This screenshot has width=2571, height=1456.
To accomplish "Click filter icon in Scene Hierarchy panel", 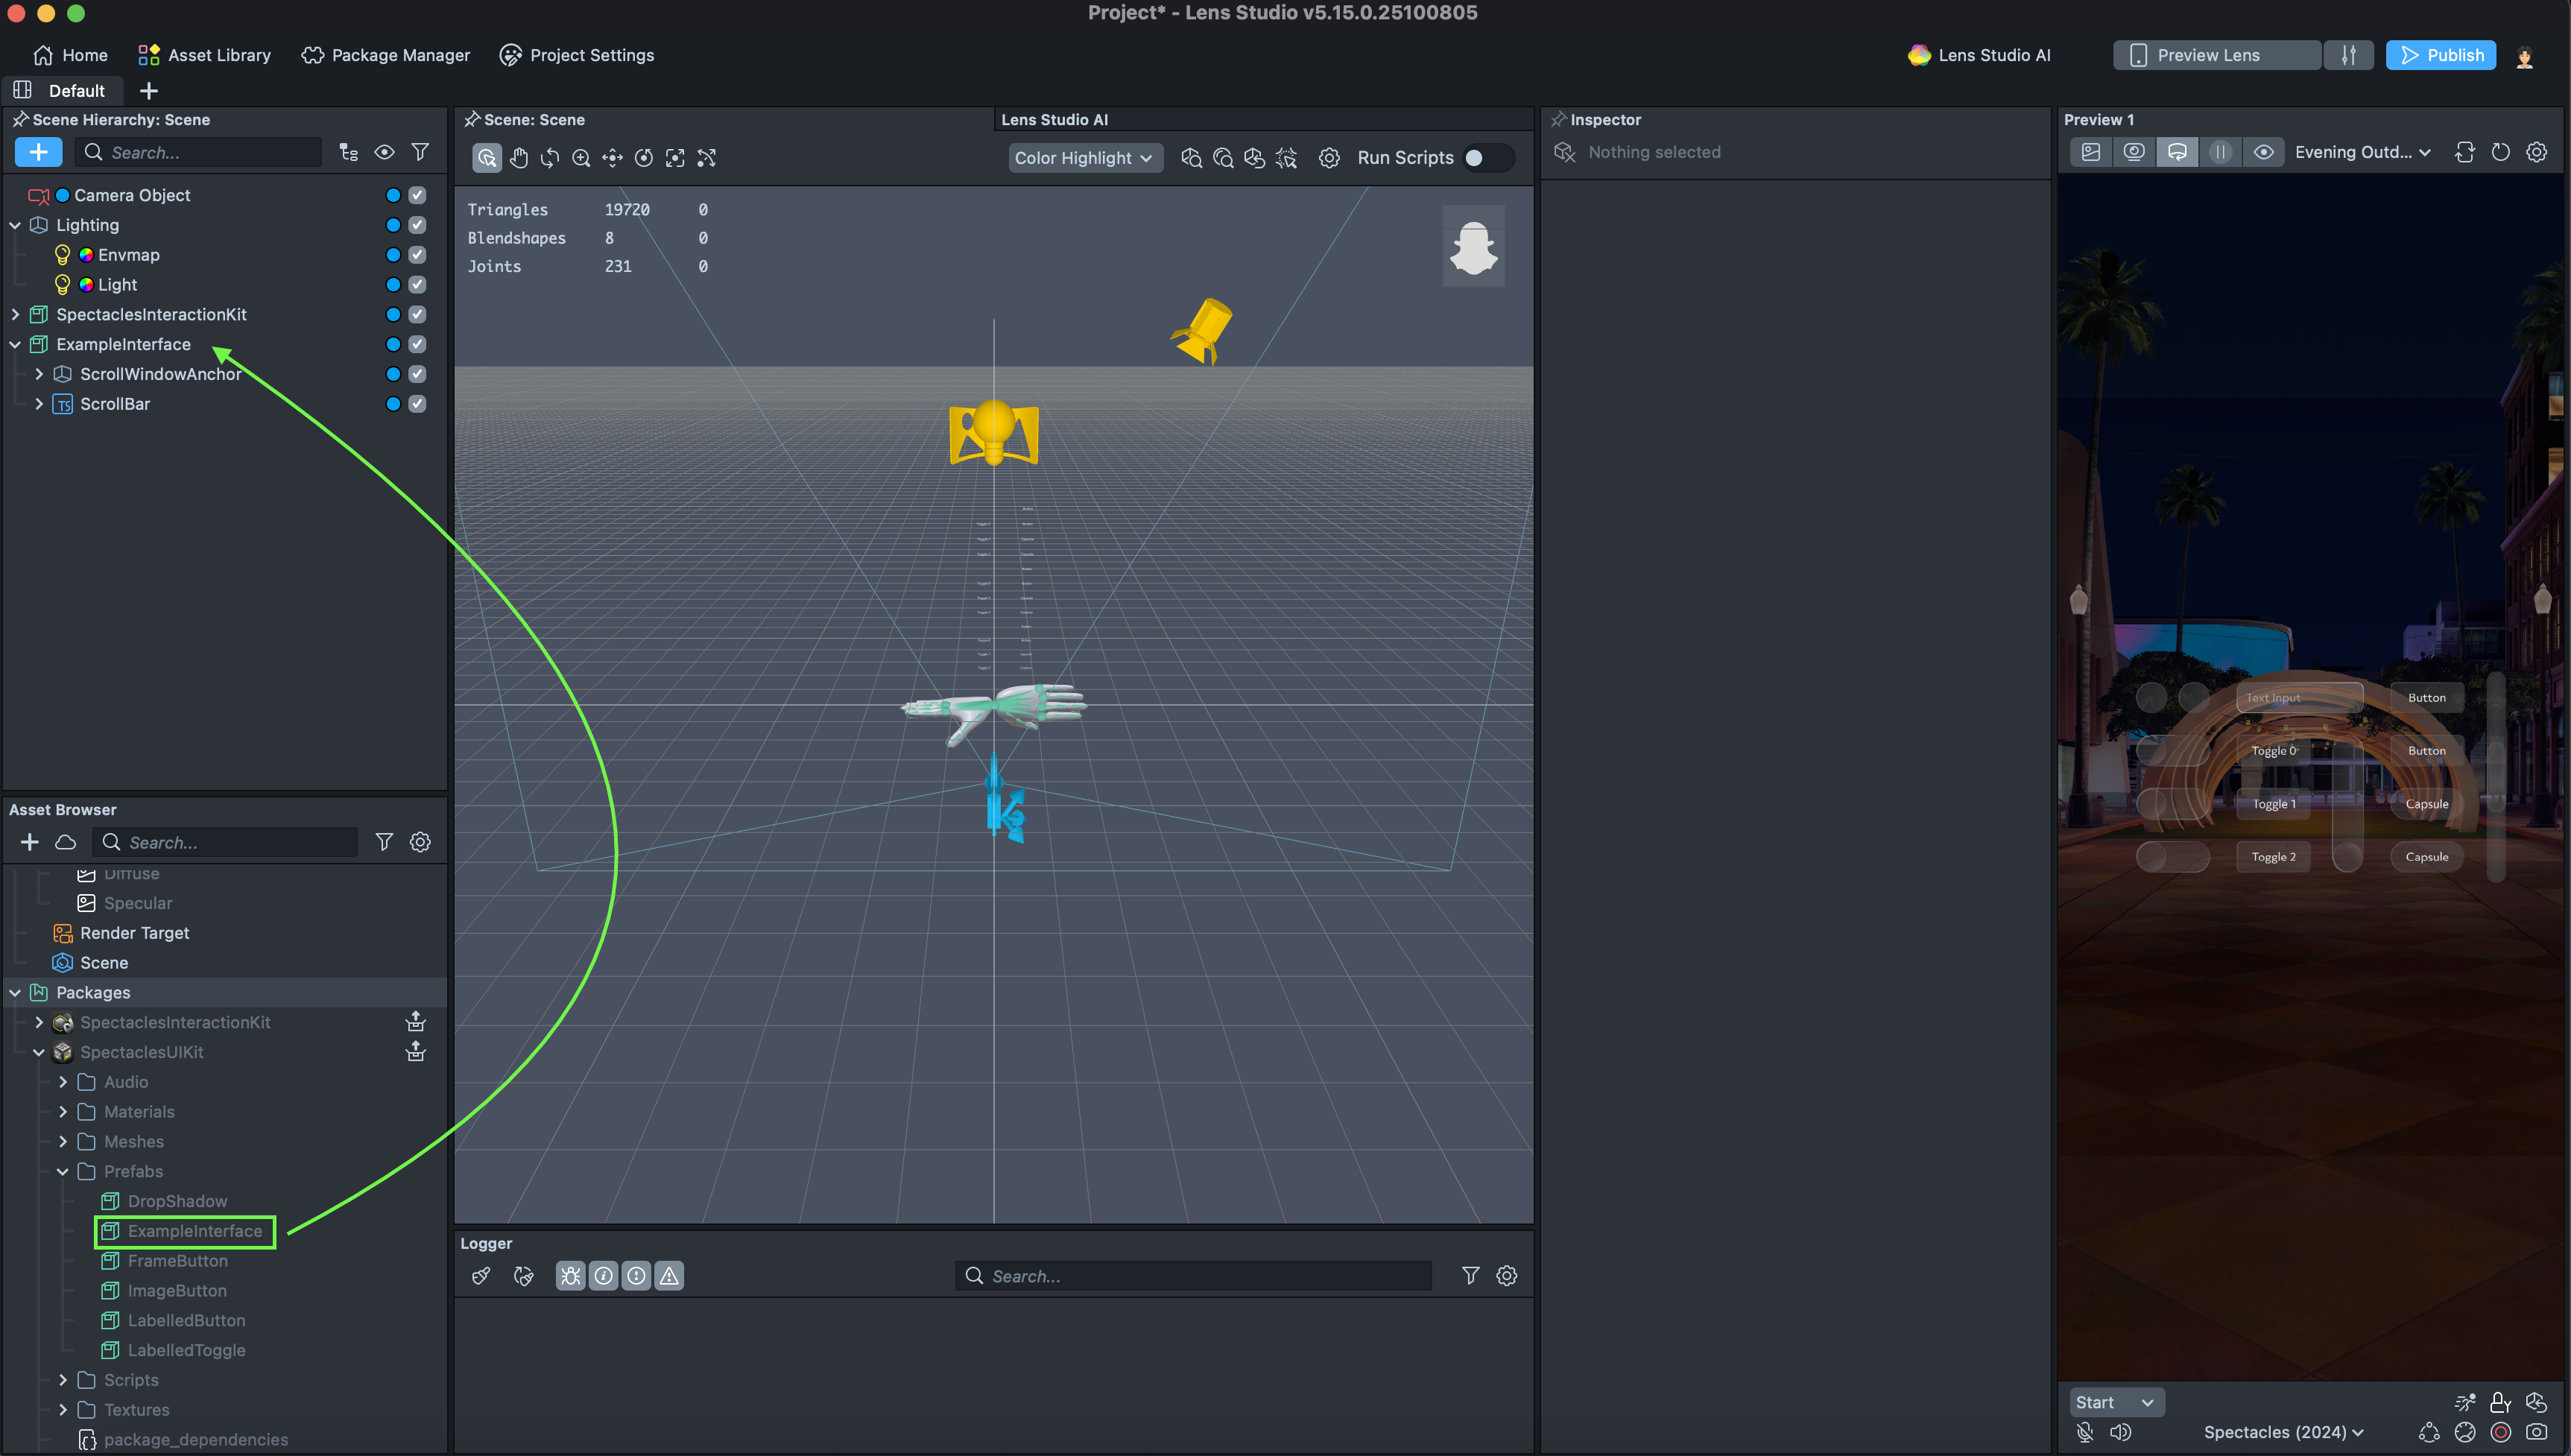I will (420, 152).
